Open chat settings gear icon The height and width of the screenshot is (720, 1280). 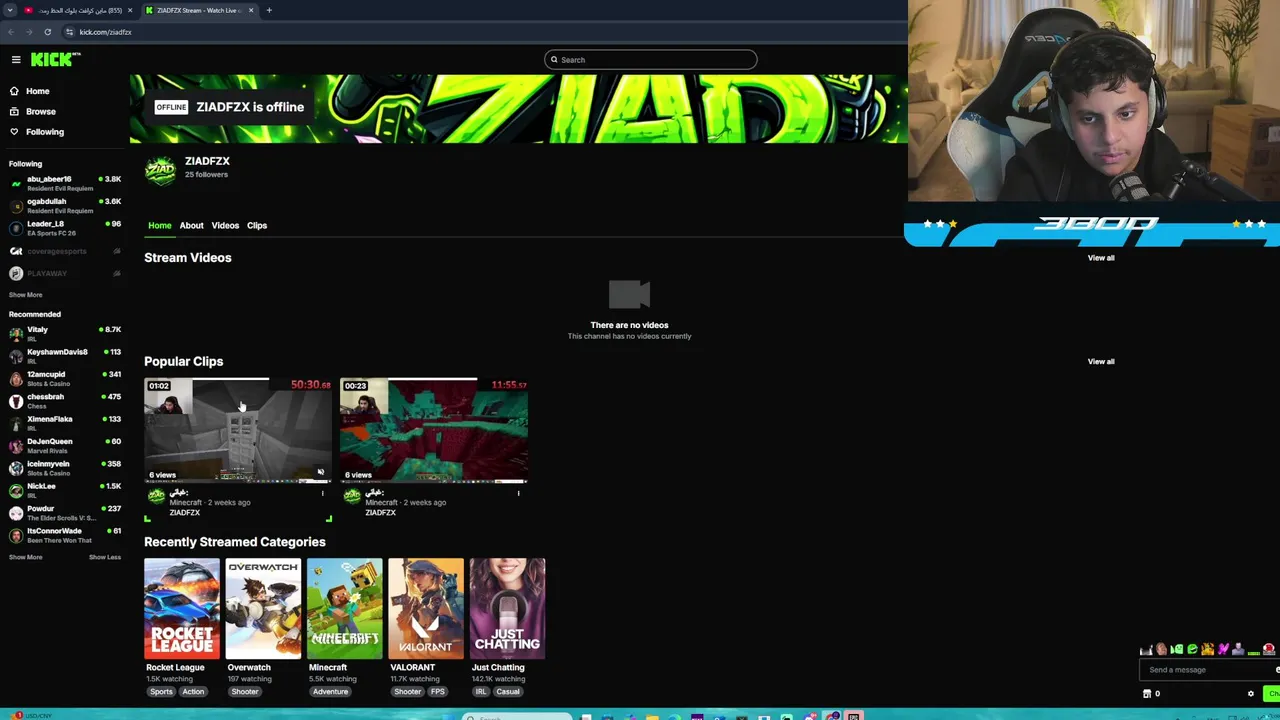pos(1251,694)
